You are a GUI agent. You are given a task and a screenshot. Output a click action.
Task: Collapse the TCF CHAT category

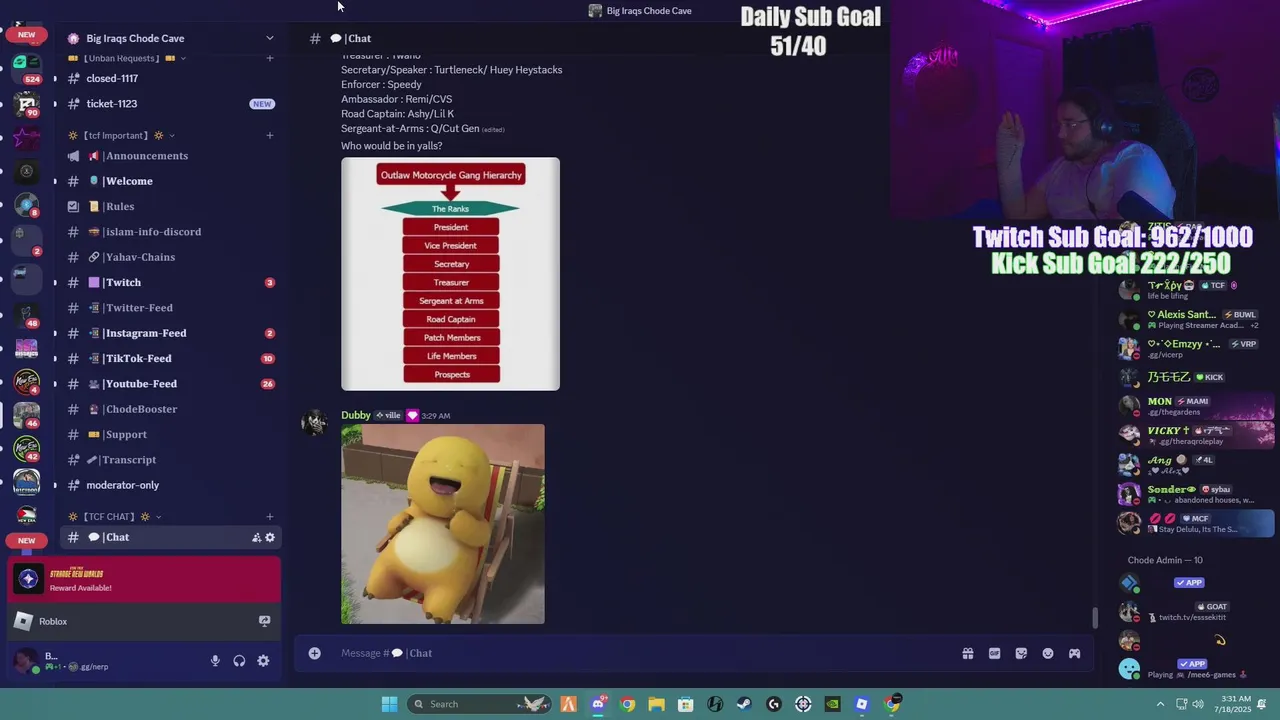tap(114, 517)
